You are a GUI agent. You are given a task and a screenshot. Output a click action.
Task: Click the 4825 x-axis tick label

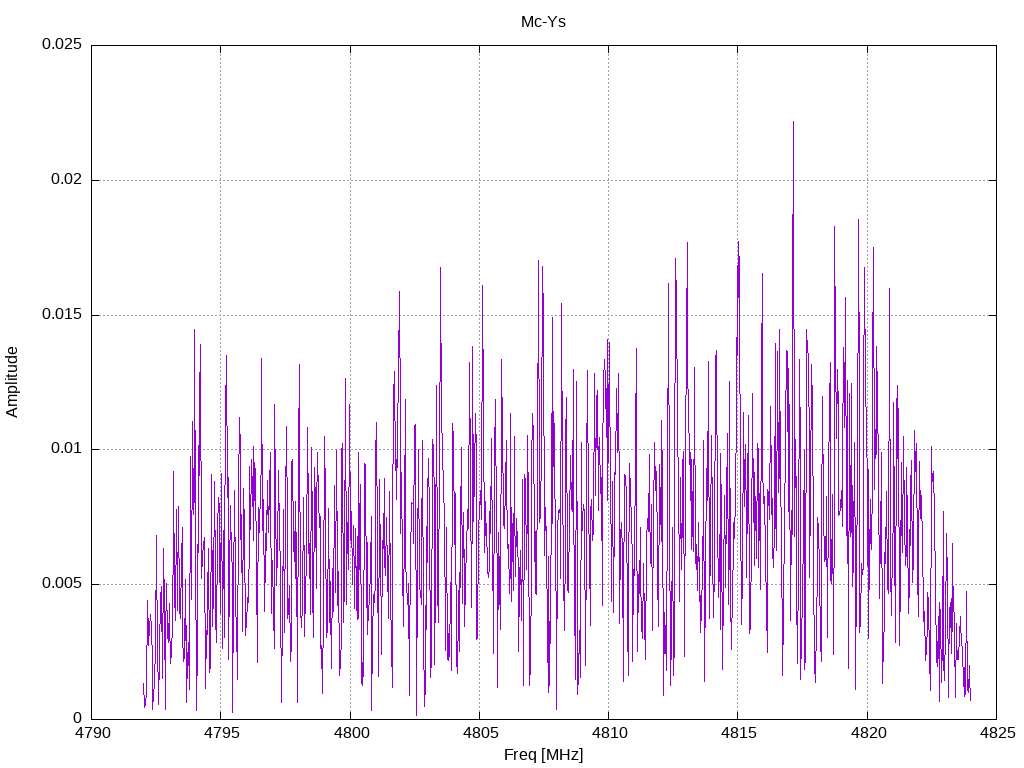pos(997,733)
